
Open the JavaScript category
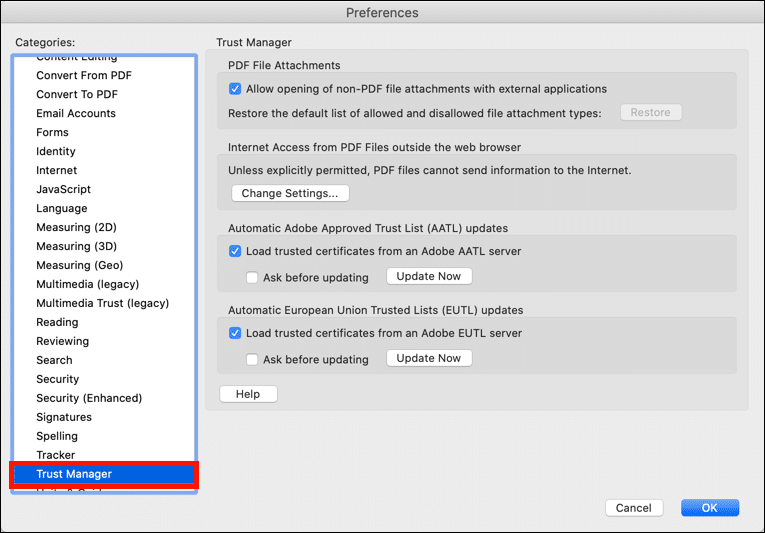[63, 189]
